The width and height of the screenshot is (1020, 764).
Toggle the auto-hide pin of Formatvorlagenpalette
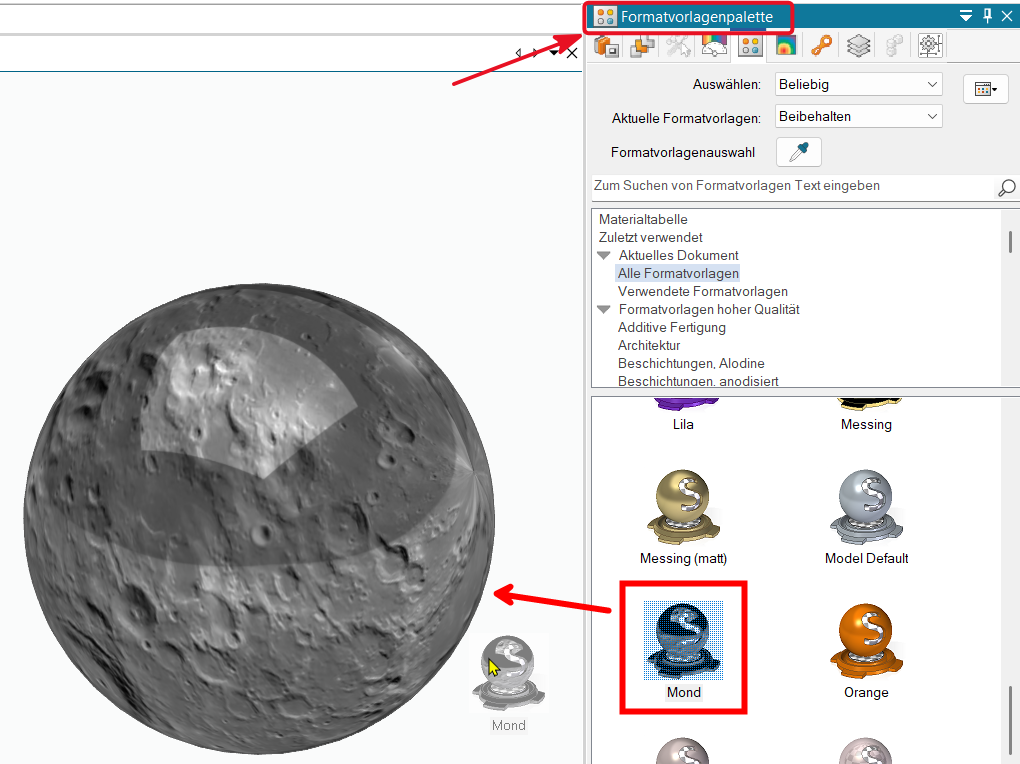pos(987,16)
